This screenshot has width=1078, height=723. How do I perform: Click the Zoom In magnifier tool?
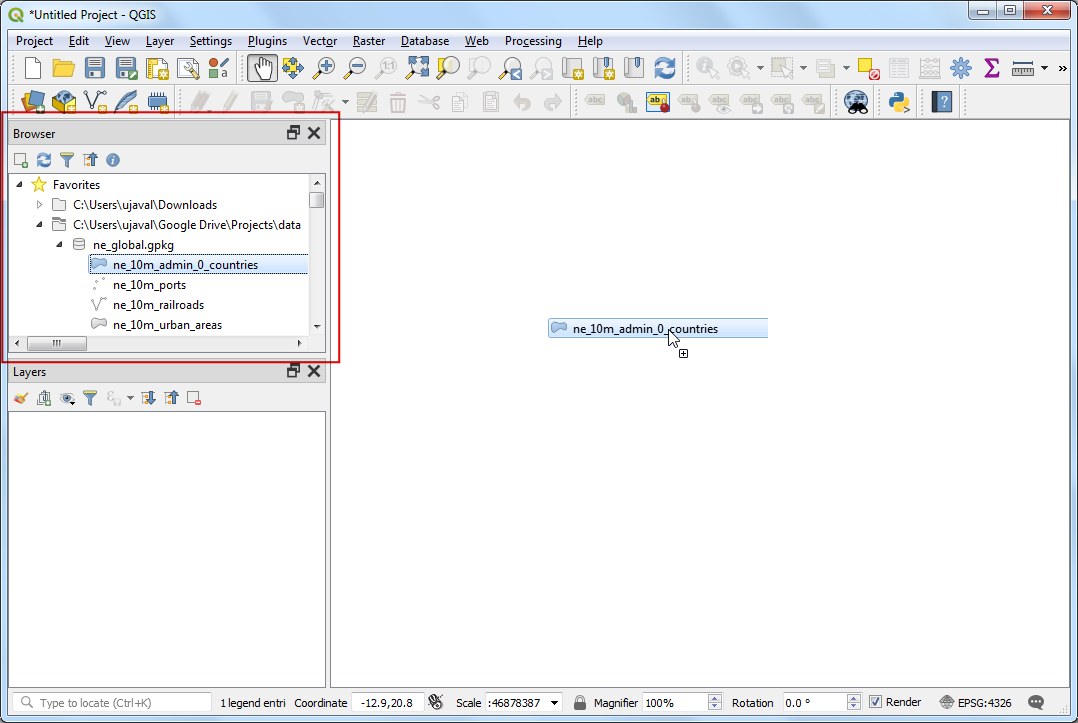coord(324,68)
